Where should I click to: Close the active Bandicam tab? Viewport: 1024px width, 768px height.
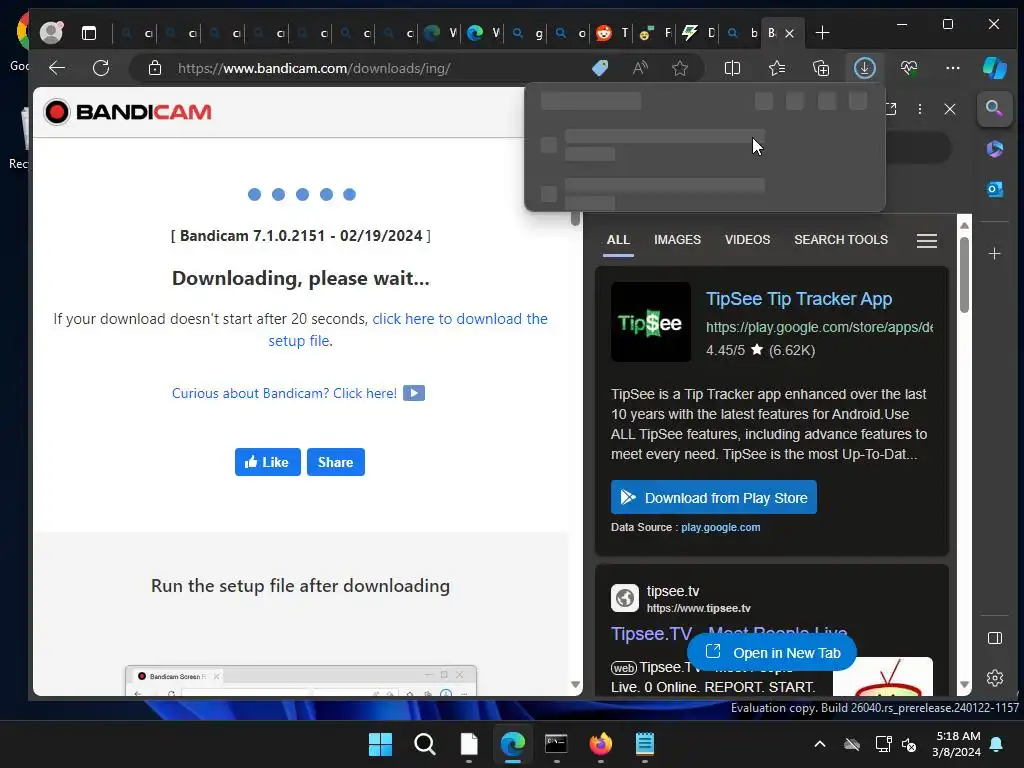point(789,33)
